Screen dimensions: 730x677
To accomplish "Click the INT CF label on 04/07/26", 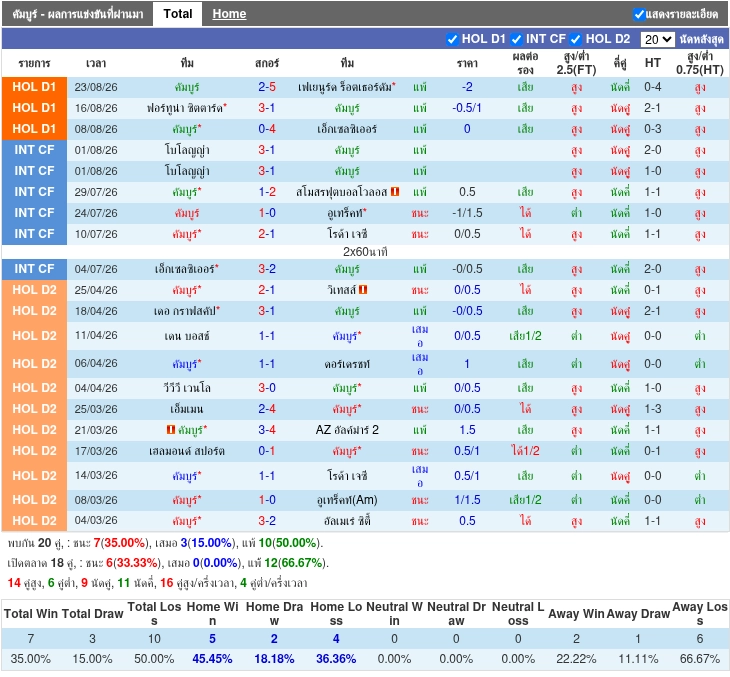I will 34,269.
